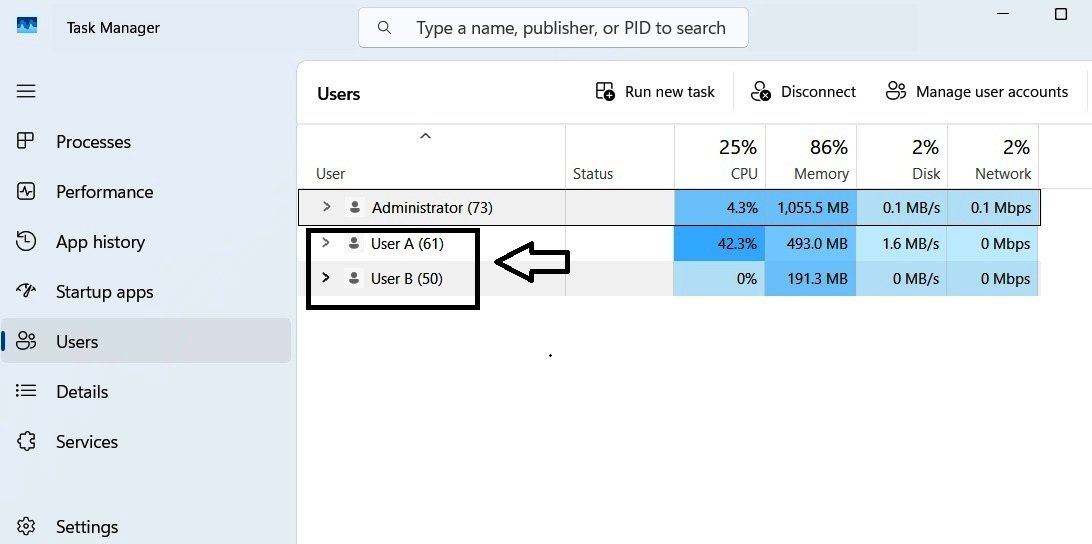
Task: Open the Processes page
Action: (93, 141)
